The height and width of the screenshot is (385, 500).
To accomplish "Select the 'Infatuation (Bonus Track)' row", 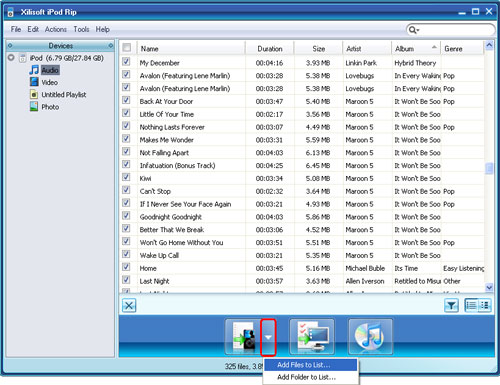I will pos(302,166).
